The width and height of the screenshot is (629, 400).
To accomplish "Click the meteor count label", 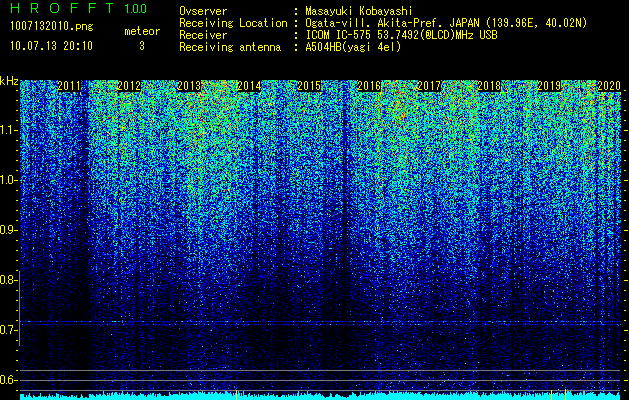I will (142, 31).
